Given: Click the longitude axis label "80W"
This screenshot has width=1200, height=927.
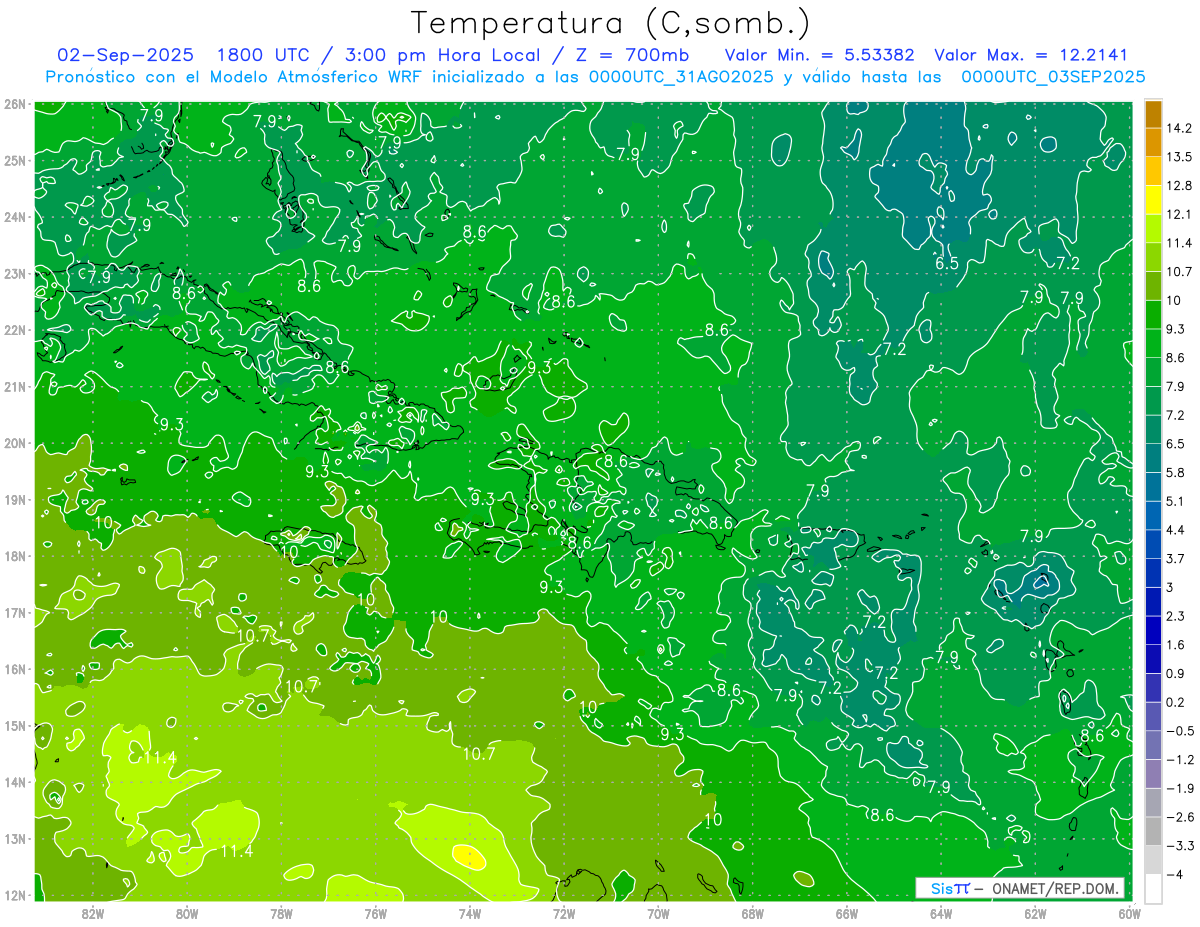Looking at the screenshot, I should coord(187,913).
